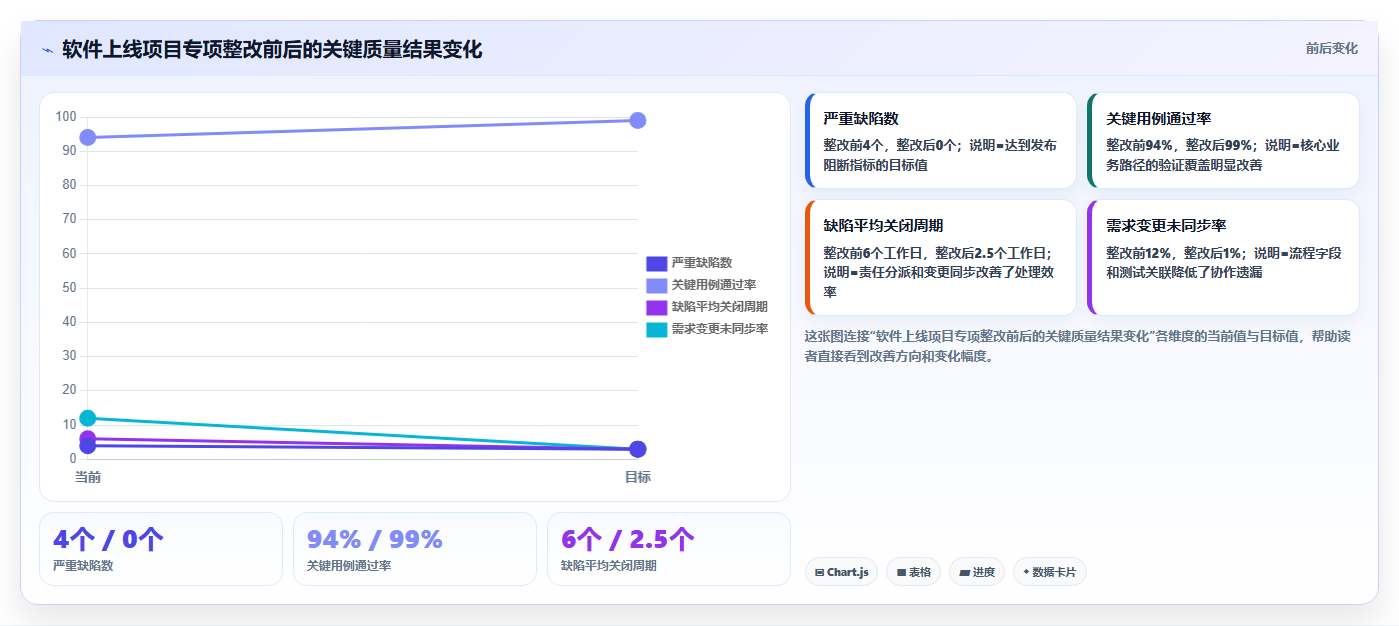Click the cyan 需求变更未同步率 point at 当前
The image size is (1399, 626).
[x=88, y=418]
